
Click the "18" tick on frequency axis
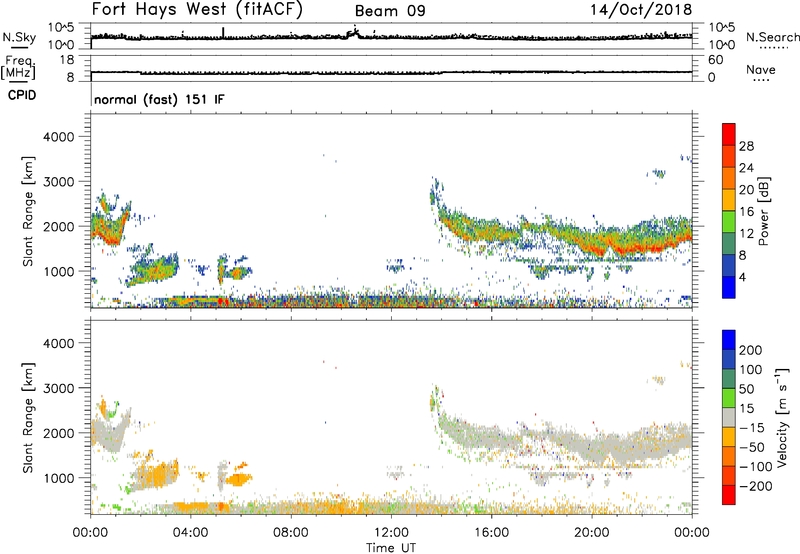coord(67,60)
